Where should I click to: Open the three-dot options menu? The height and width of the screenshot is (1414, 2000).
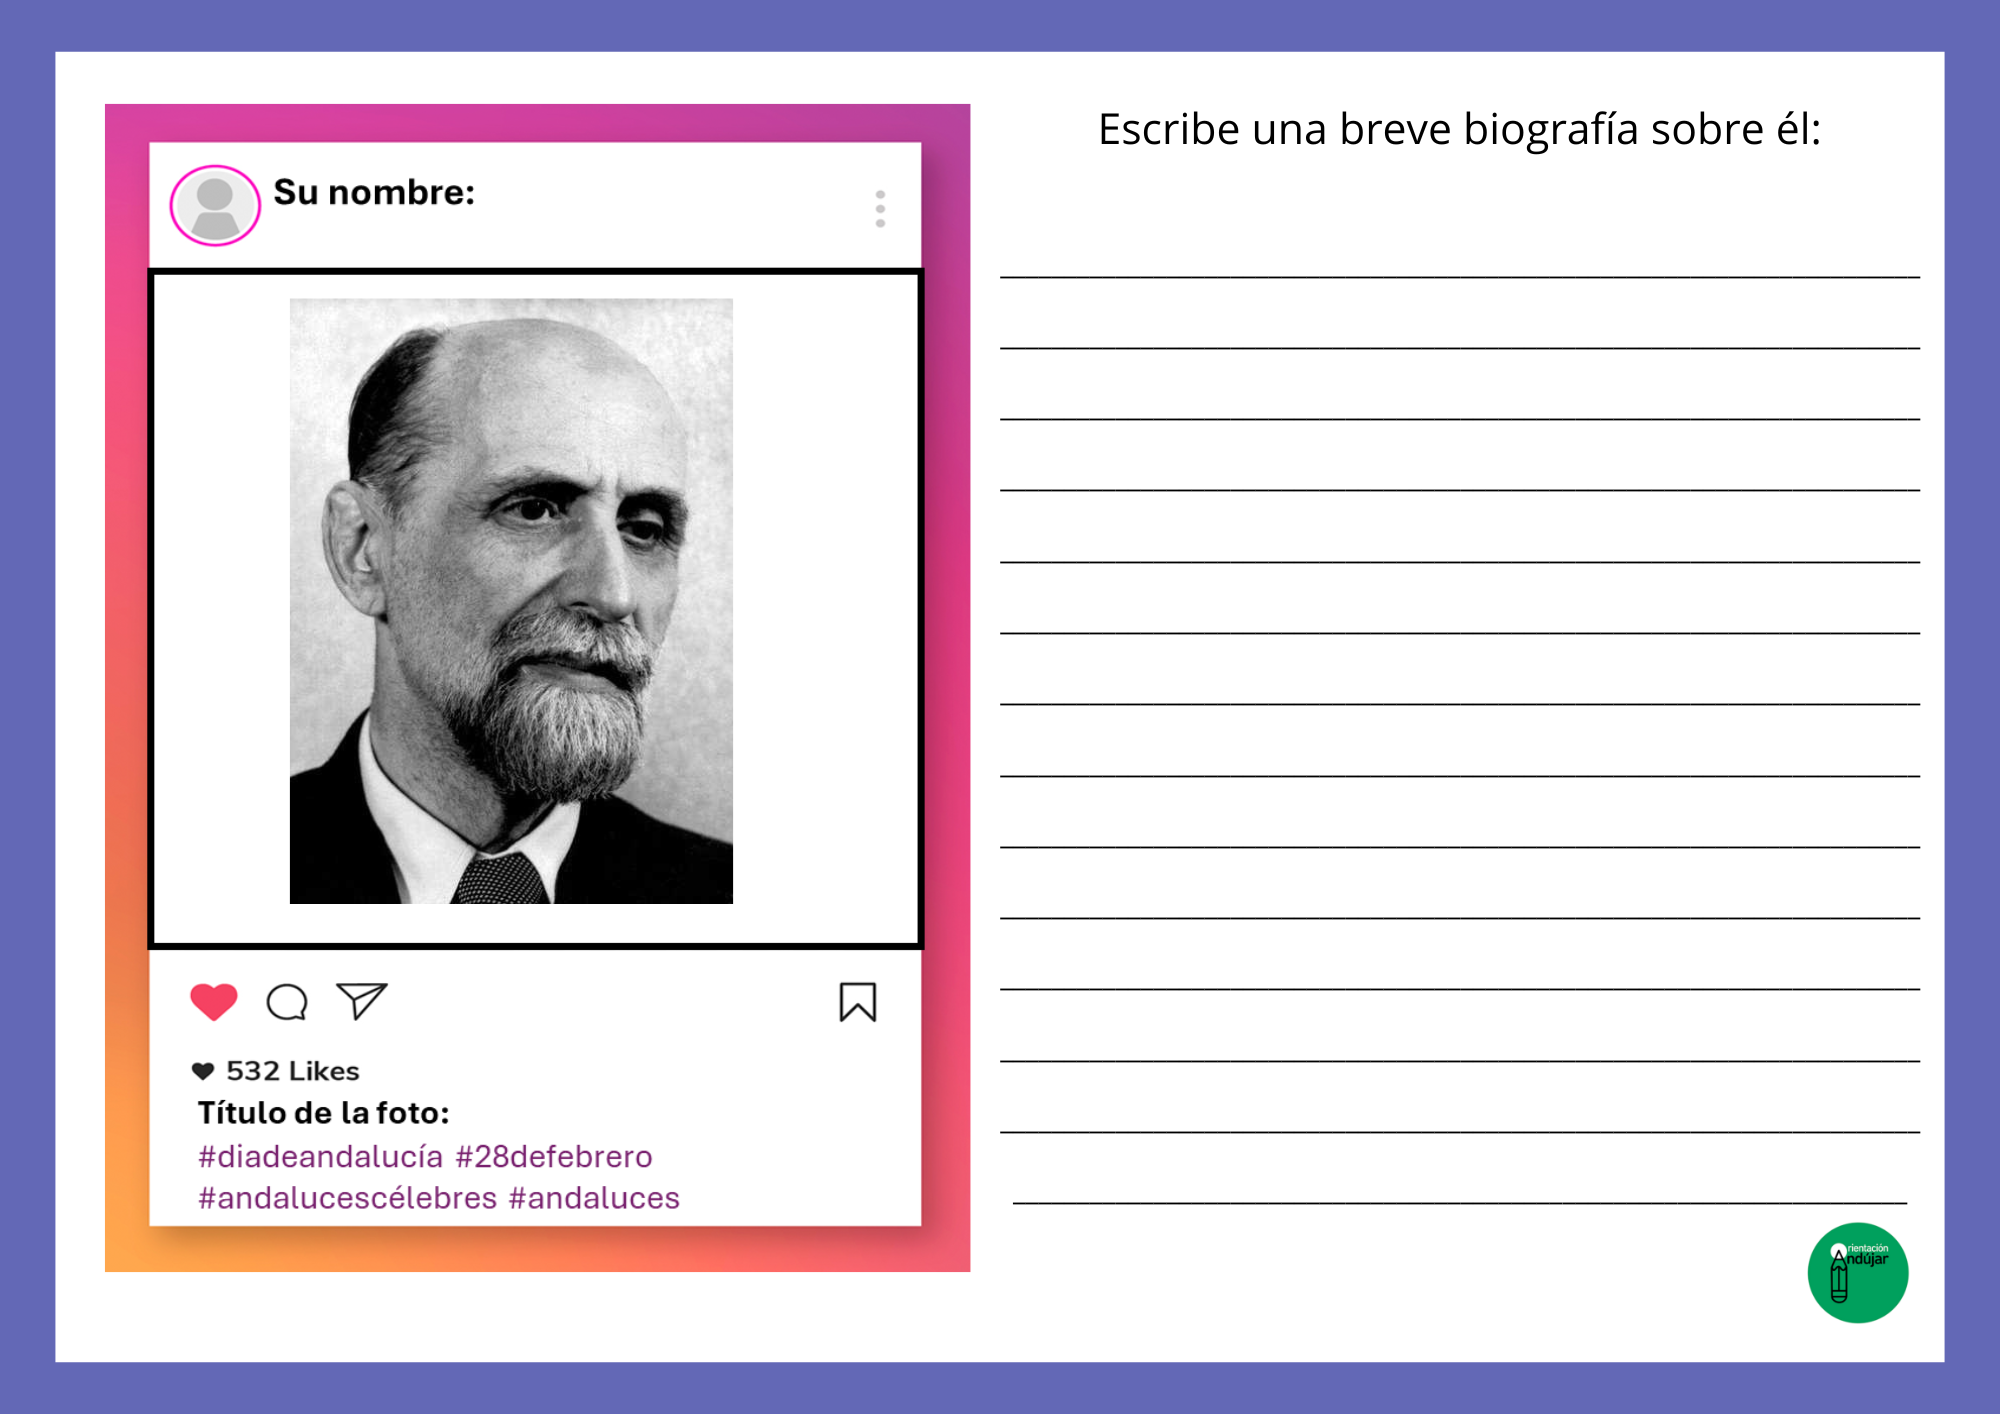pyautogui.click(x=880, y=209)
